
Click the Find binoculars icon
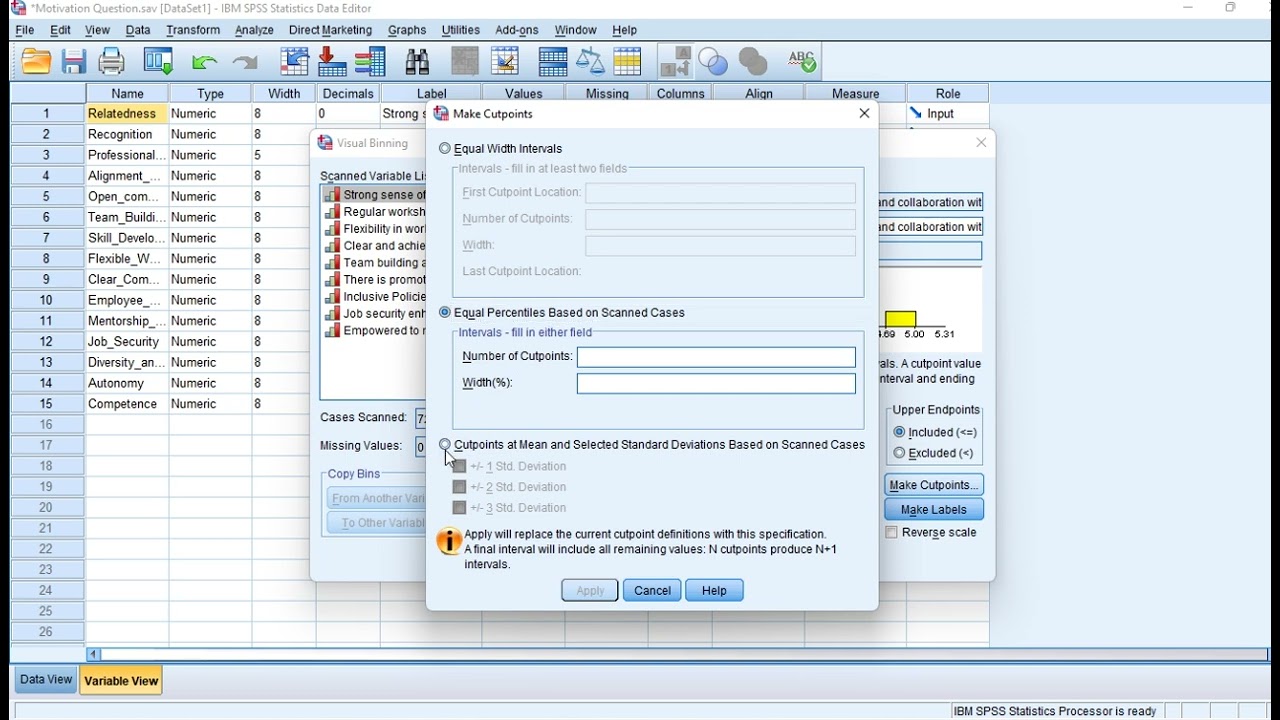(x=418, y=62)
